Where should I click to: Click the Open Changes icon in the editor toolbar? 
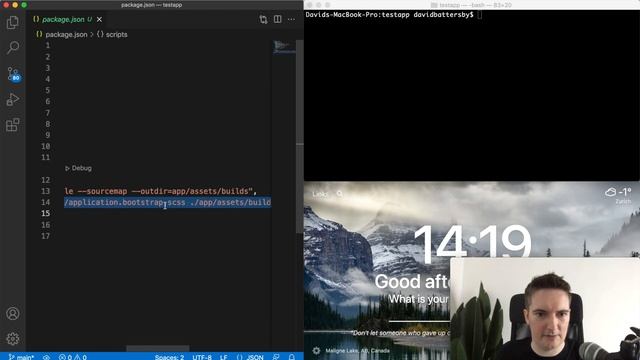263,19
